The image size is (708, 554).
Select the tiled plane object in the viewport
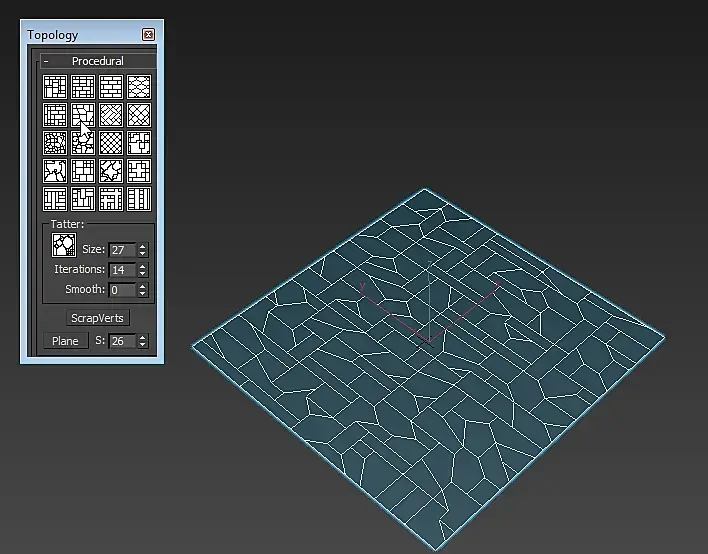428,370
